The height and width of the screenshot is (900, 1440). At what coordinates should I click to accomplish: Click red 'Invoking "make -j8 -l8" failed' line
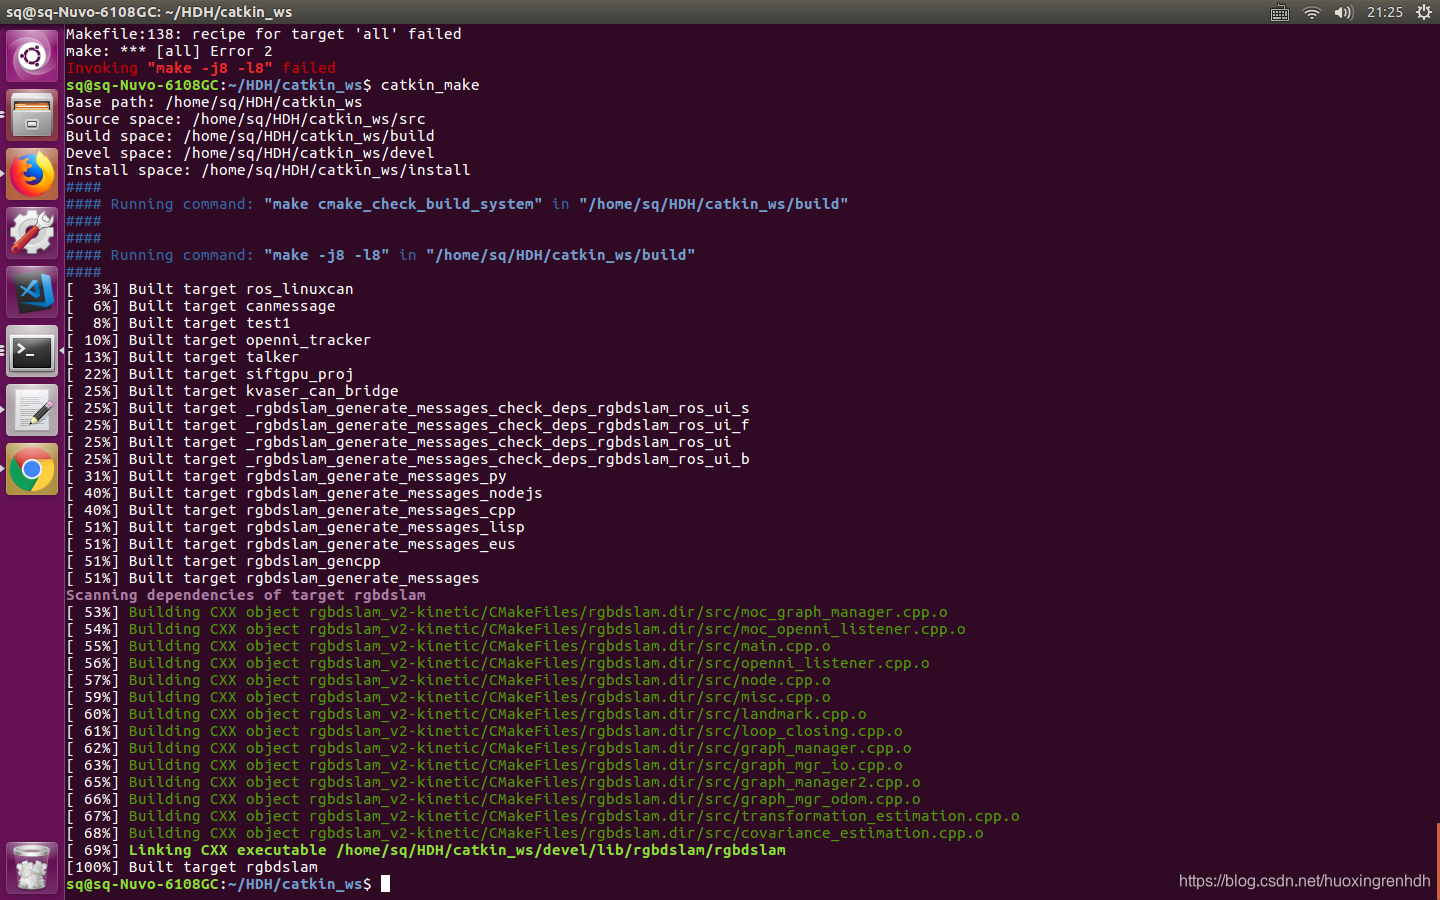coord(201,68)
